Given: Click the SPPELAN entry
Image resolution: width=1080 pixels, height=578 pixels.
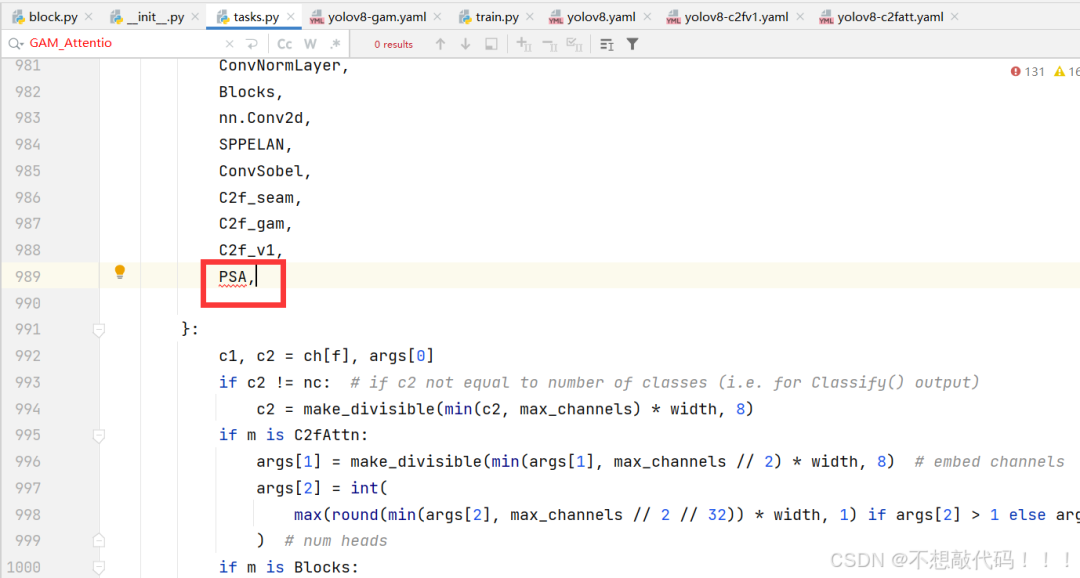Looking at the screenshot, I should (x=251, y=144).
